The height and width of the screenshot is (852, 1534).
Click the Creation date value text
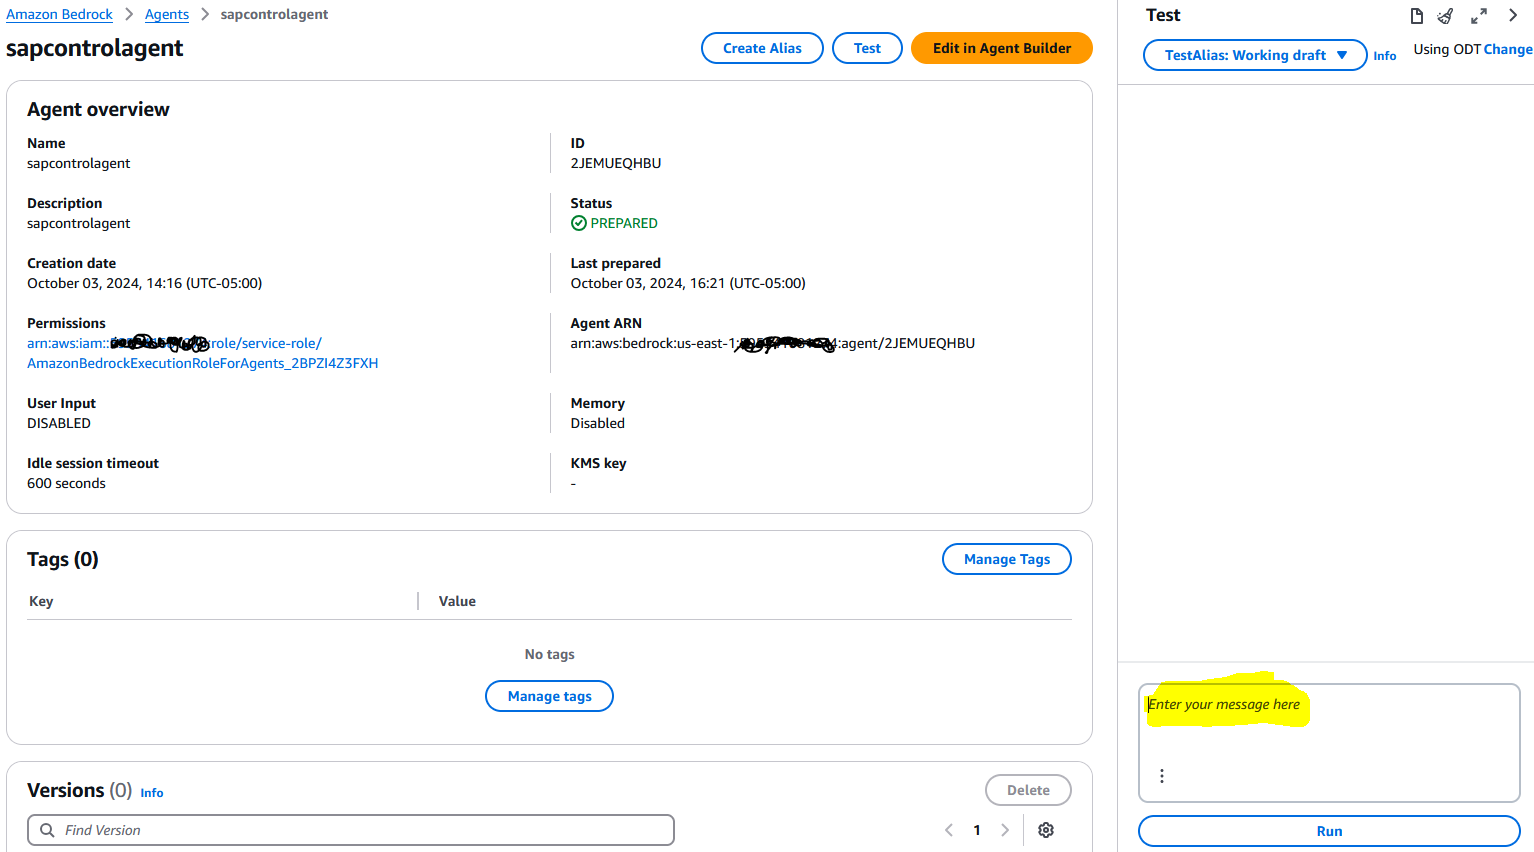[x=145, y=283]
